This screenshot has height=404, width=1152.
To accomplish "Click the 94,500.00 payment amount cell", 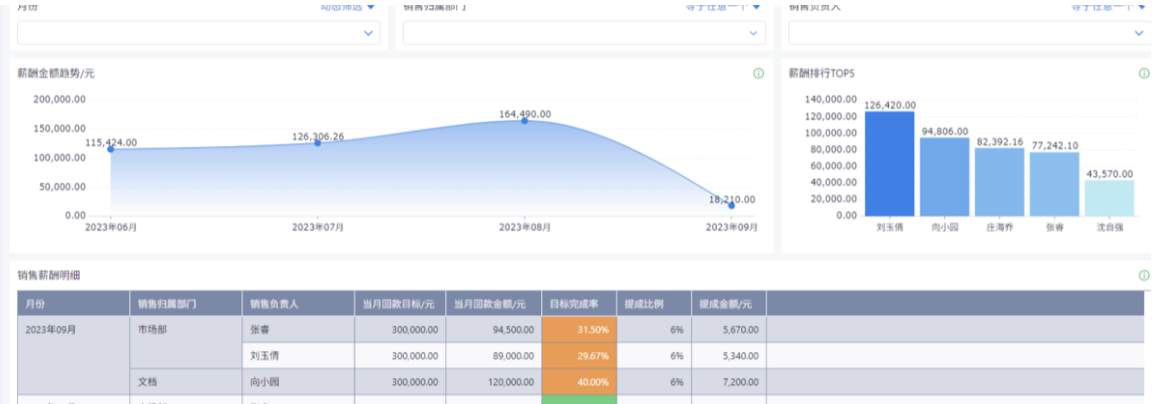I will (494, 330).
